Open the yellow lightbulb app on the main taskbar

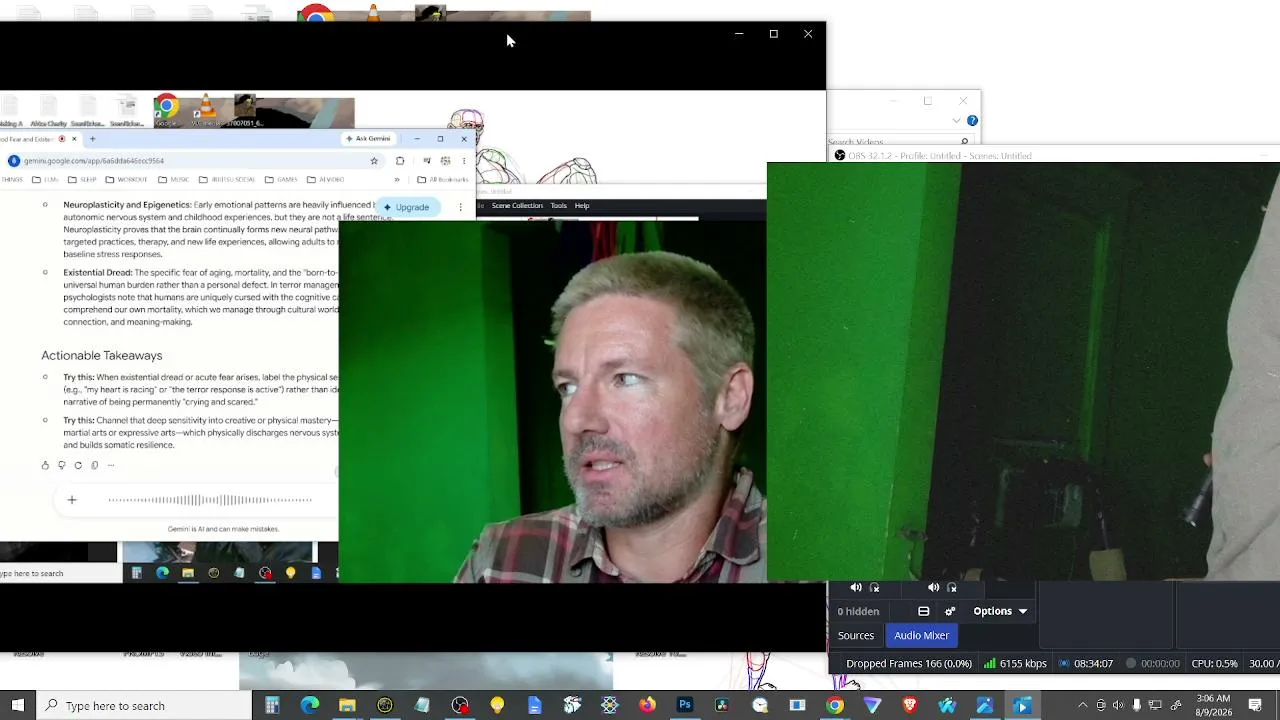coord(497,705)
